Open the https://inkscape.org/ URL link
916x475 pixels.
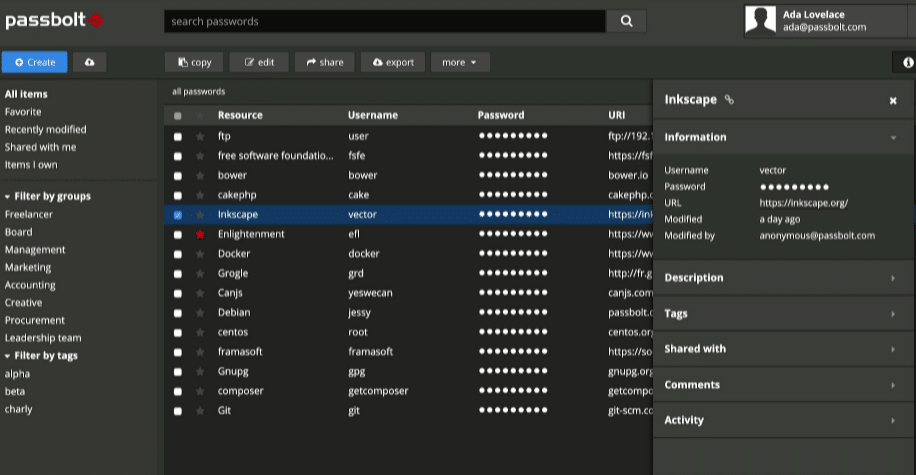803,203
